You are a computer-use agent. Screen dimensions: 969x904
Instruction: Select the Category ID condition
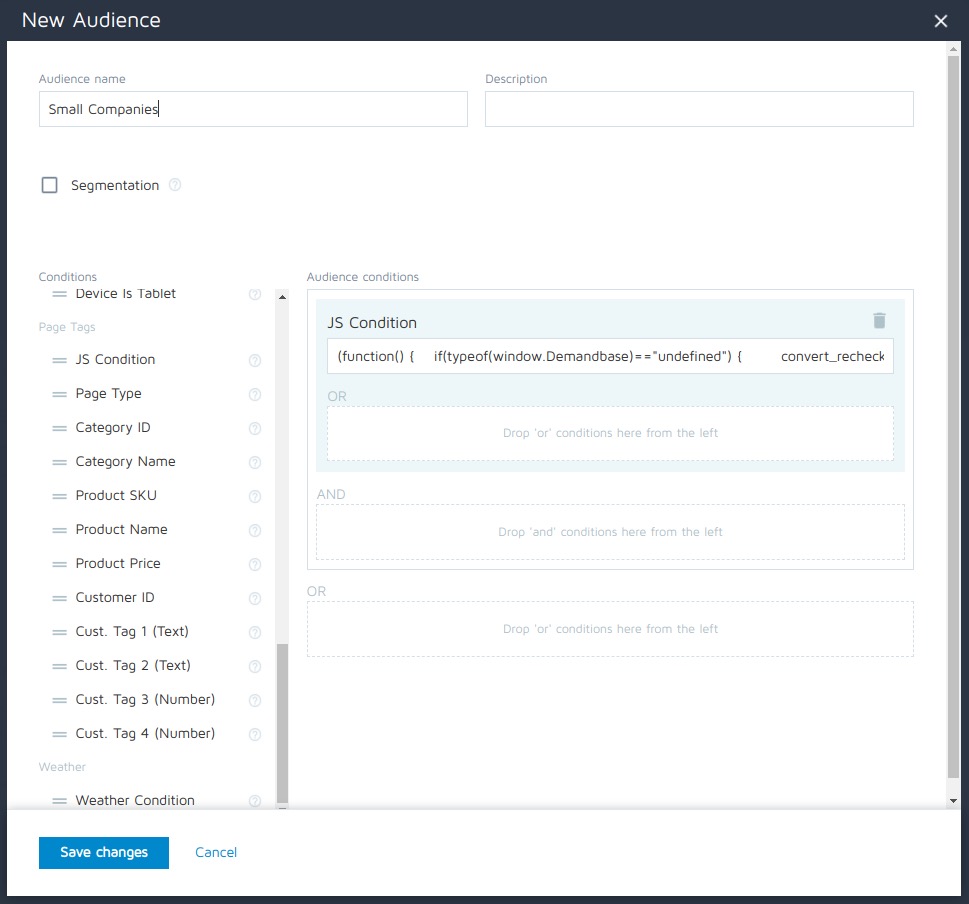pyautogui.click(x=113, y=427)
